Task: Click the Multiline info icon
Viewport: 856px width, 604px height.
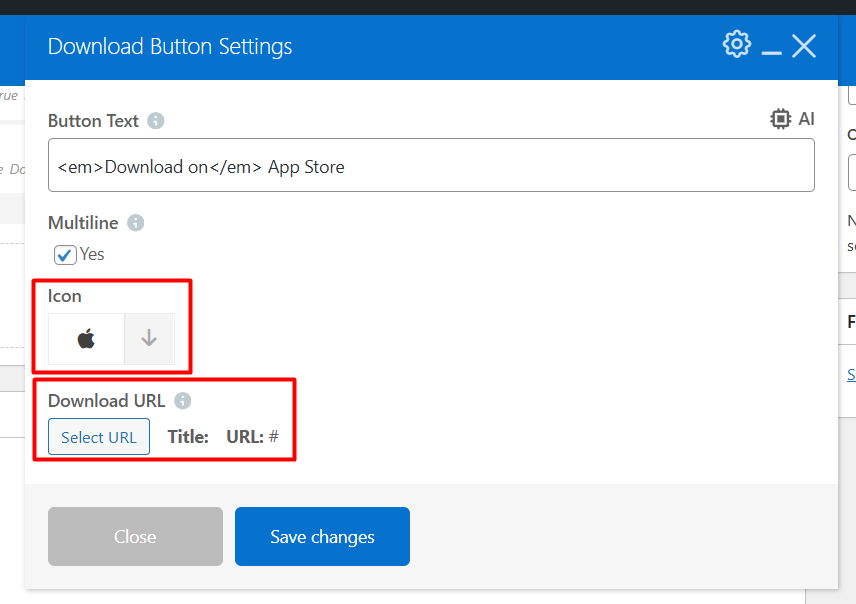Action: [x=135, y=223]
